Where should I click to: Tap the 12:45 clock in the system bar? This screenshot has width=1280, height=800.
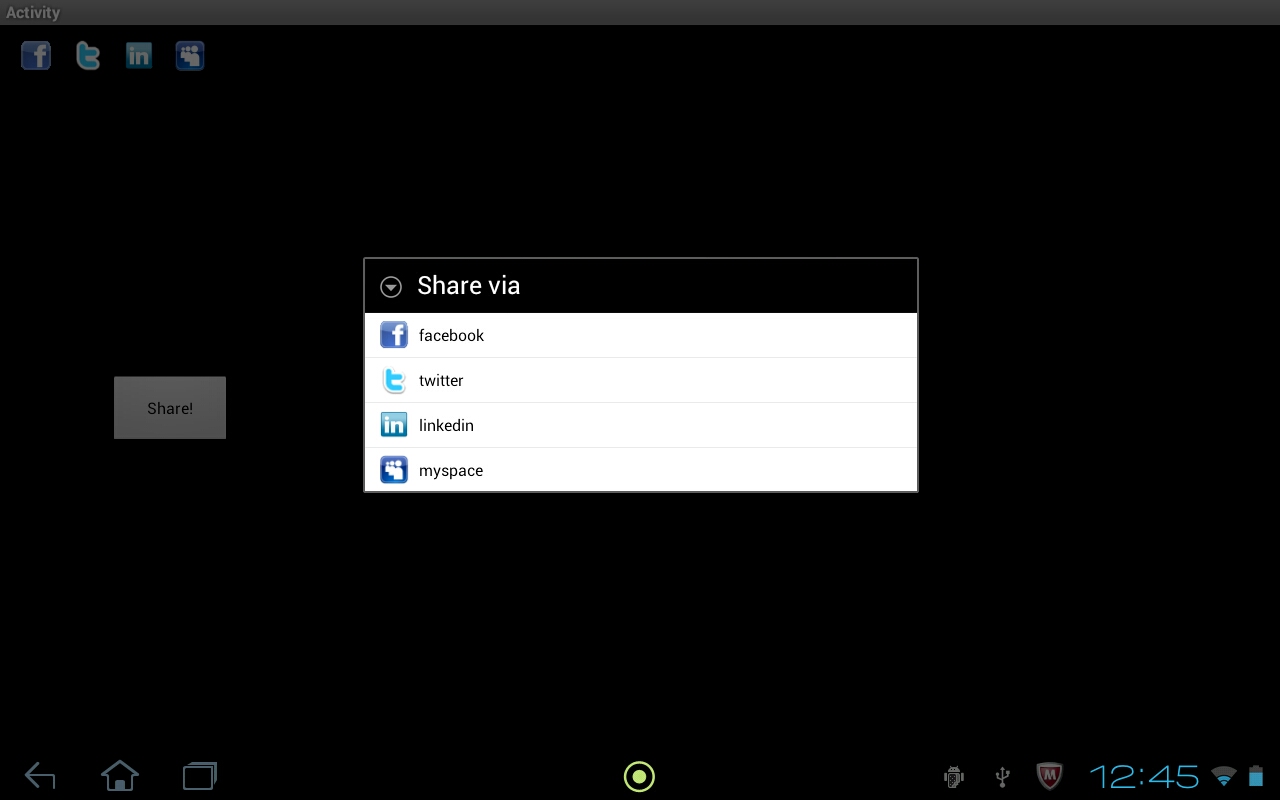click(x=1144, y=776)
